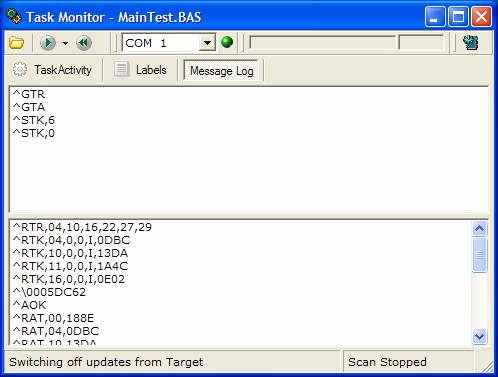Select the ^RTK,16,0,0,I,0E02 line
Screen dimensions: 498x377
[69, 279]
